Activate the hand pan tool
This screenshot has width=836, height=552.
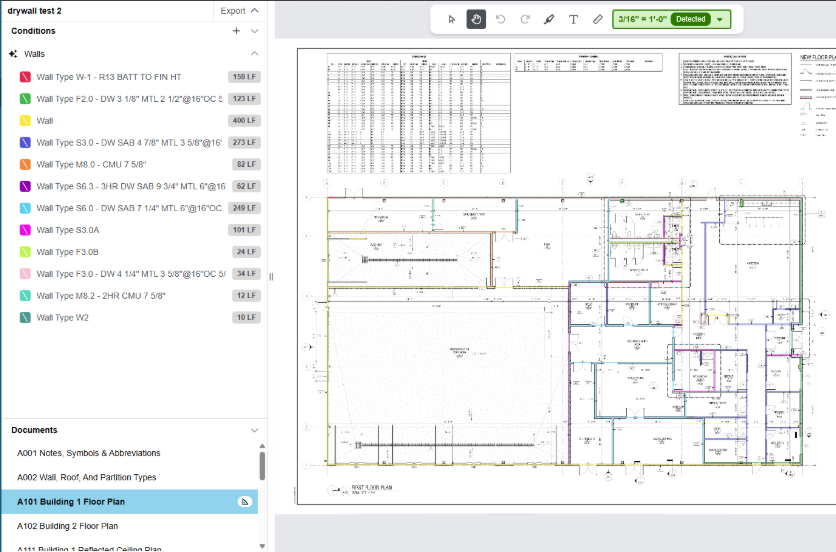(x=476, y=19)
